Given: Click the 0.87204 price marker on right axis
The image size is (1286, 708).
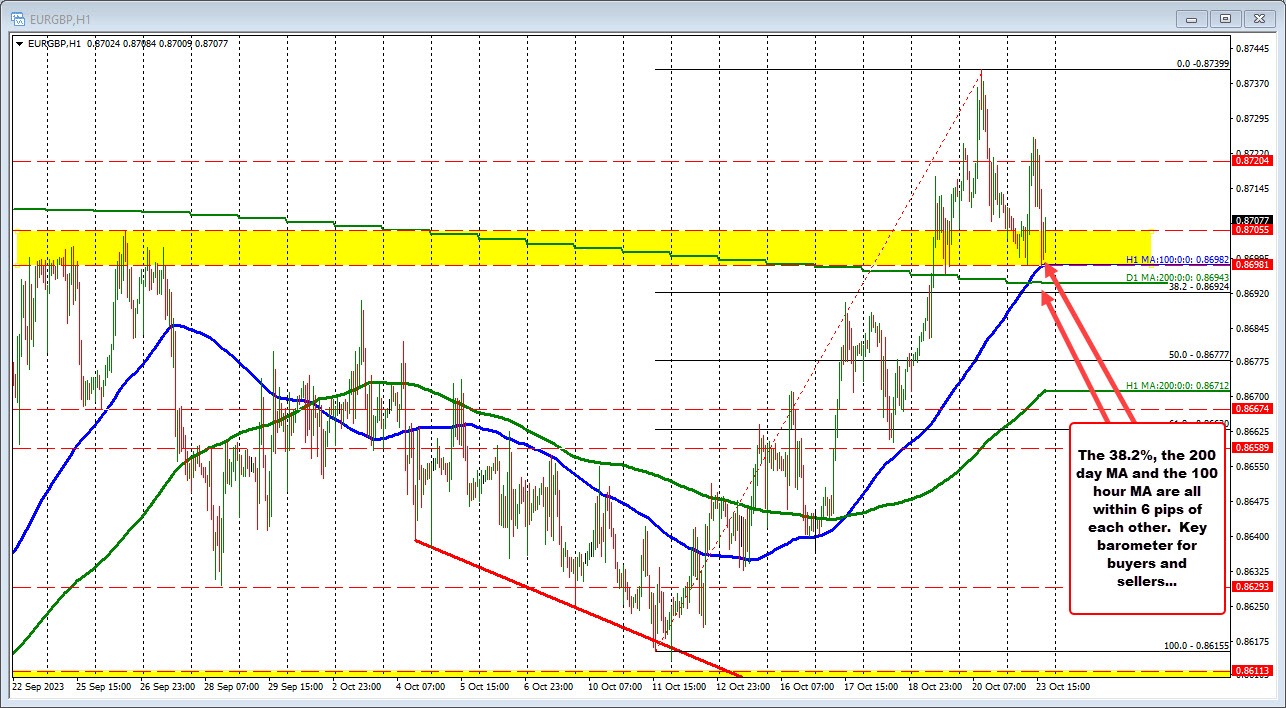Looking at the screenshot, I should (1253, 160).
